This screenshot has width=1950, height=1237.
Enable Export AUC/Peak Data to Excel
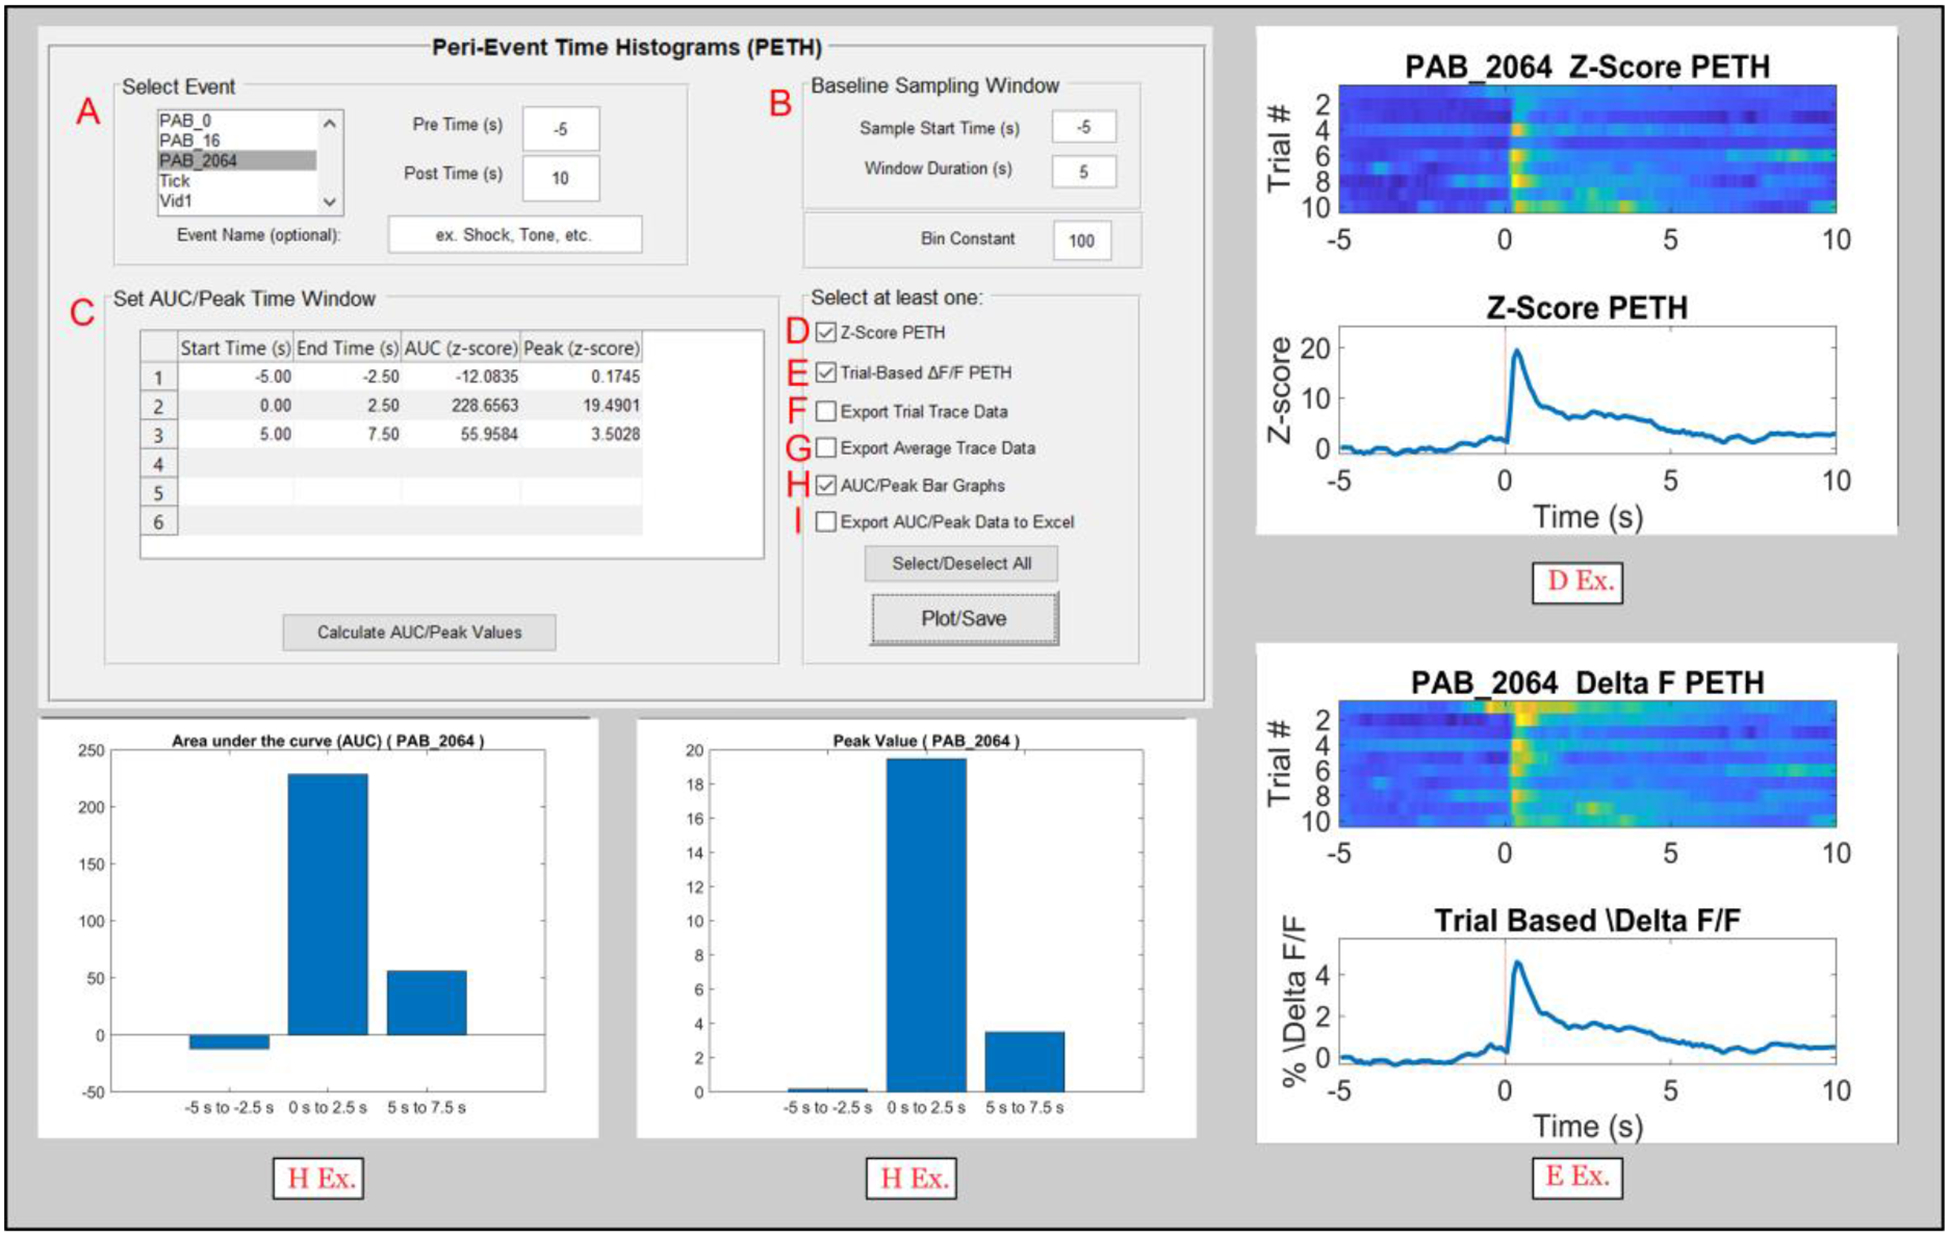[826, 521]
